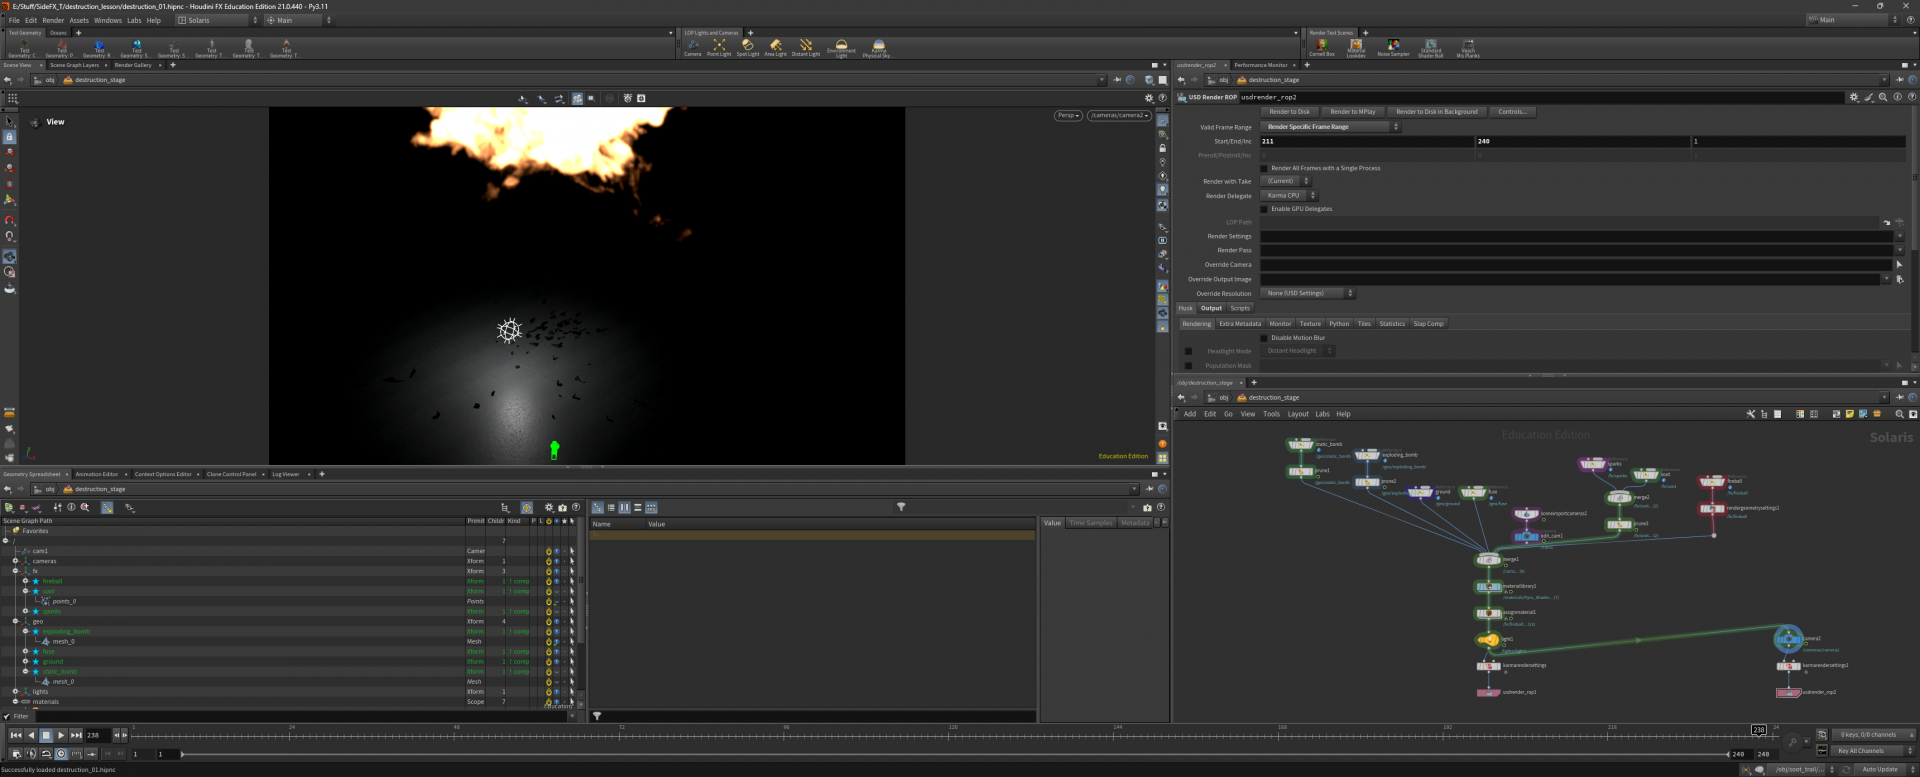Open the parameter gear menu for usdrender_rop2
This screenshot has width=1920, height=777.
coord(1853,97)
